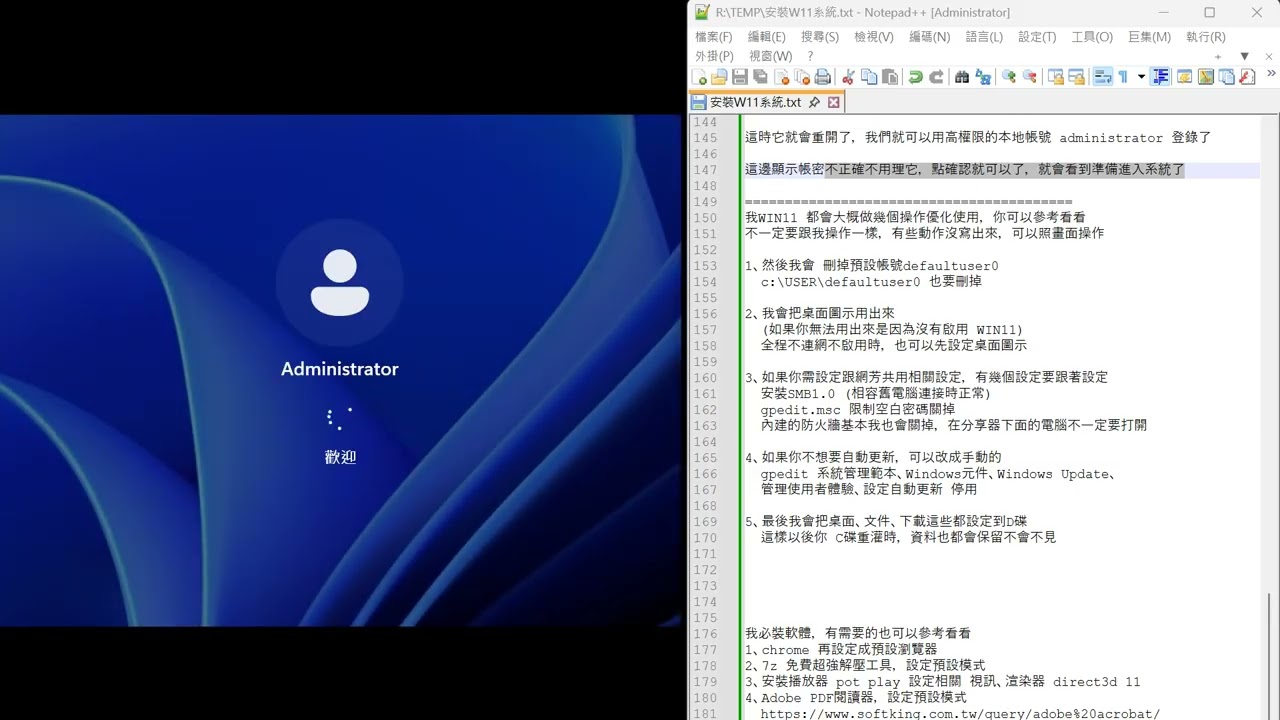Click the Print toolbar icon
The width and height of the screenshot is (1280, 720).
822,77
